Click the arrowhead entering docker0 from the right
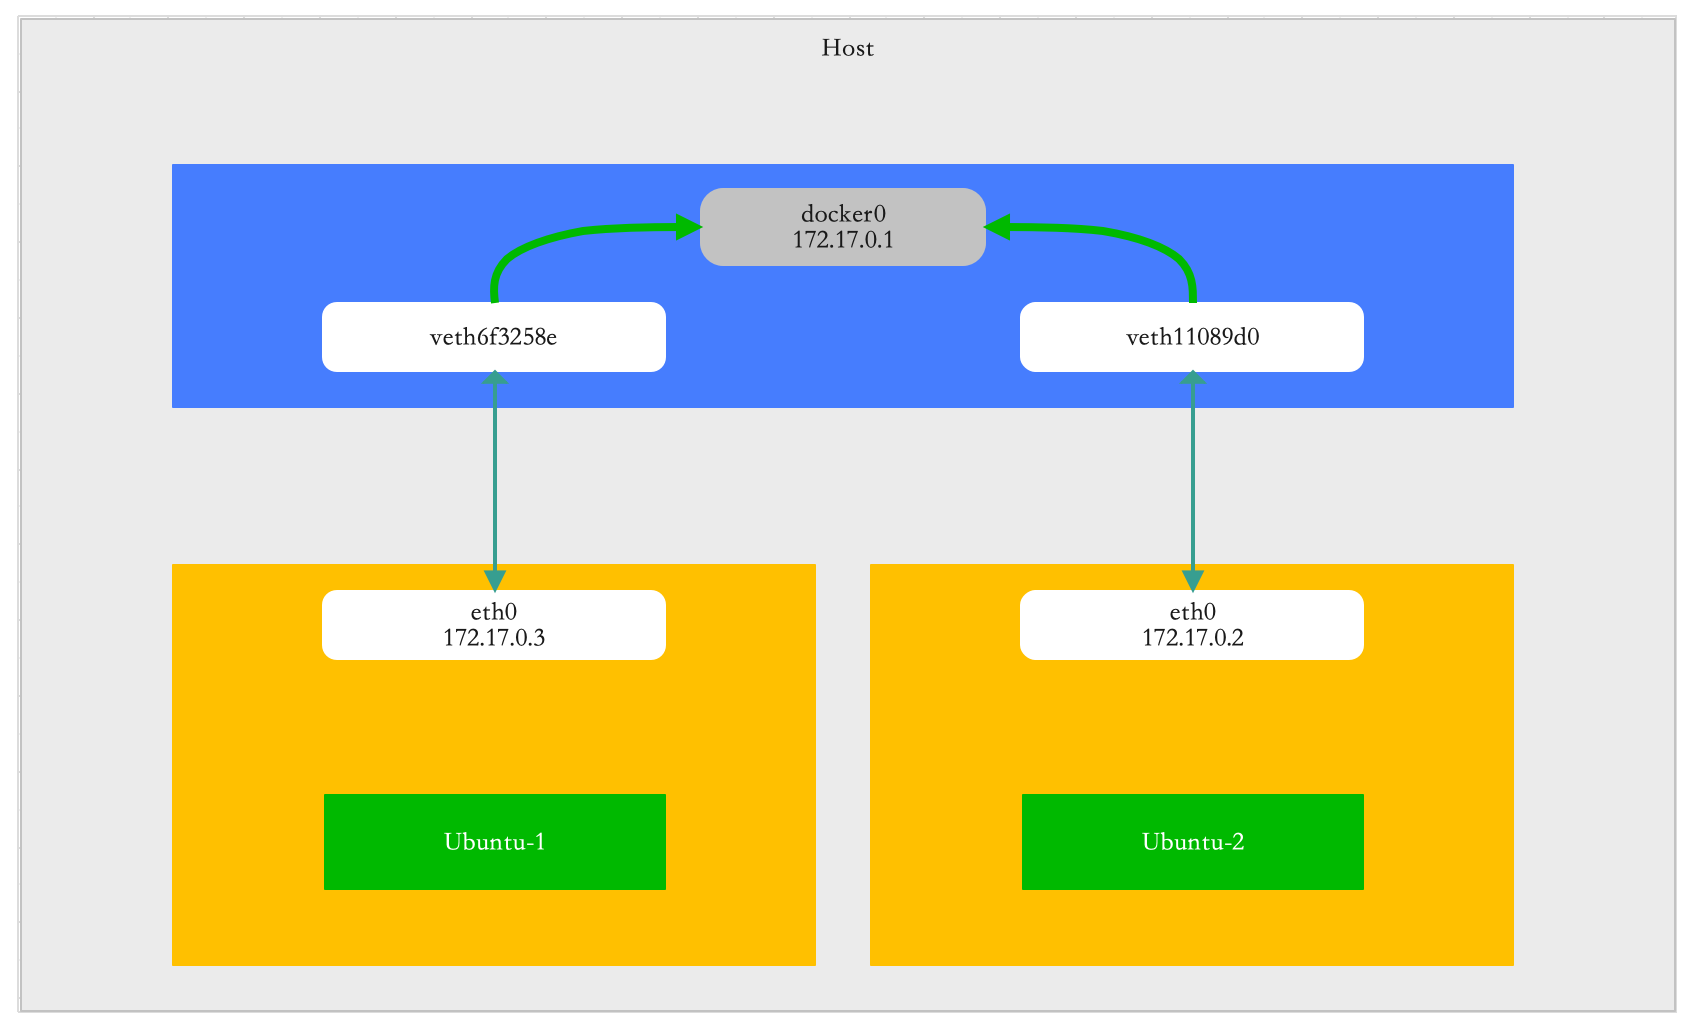1694x1030 pixels. tap(998, 227)
